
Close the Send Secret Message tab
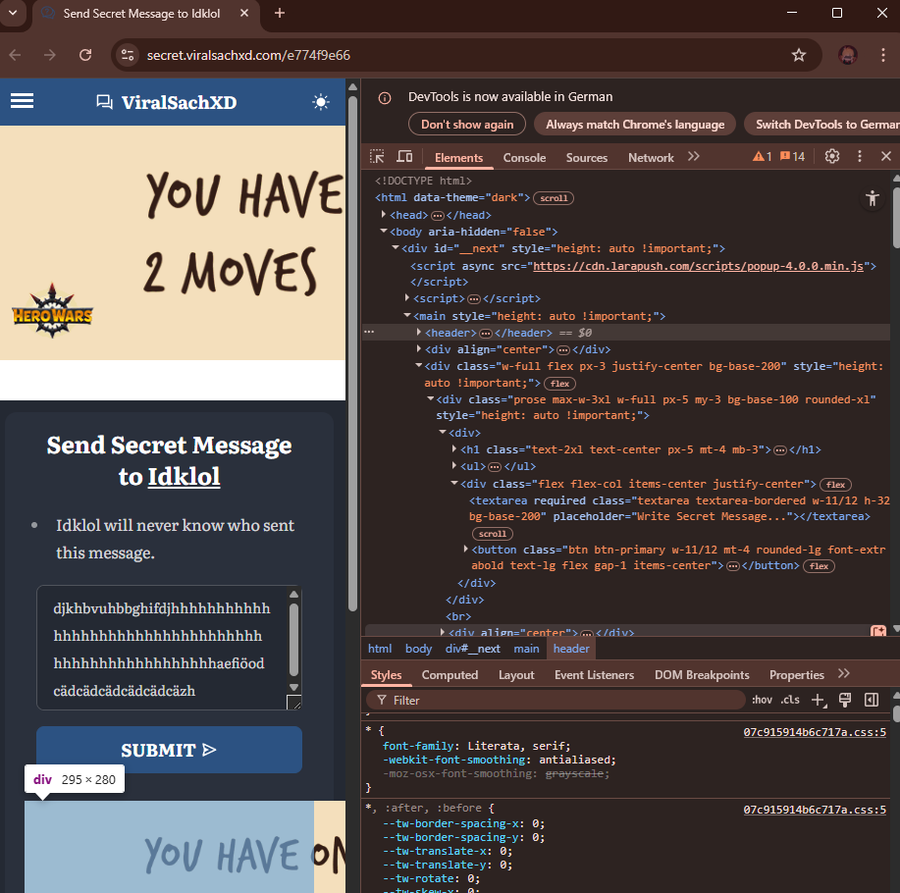pos(244,13)
